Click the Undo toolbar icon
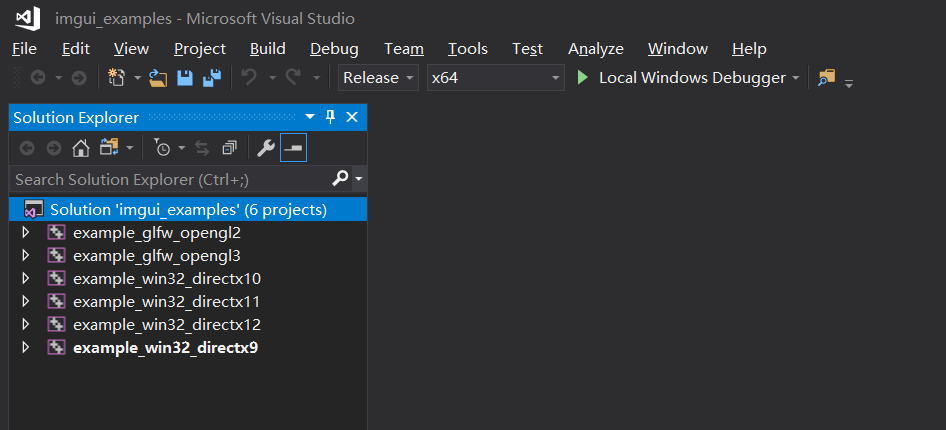Viewport: 946px width, 430px height. point(249,78)
